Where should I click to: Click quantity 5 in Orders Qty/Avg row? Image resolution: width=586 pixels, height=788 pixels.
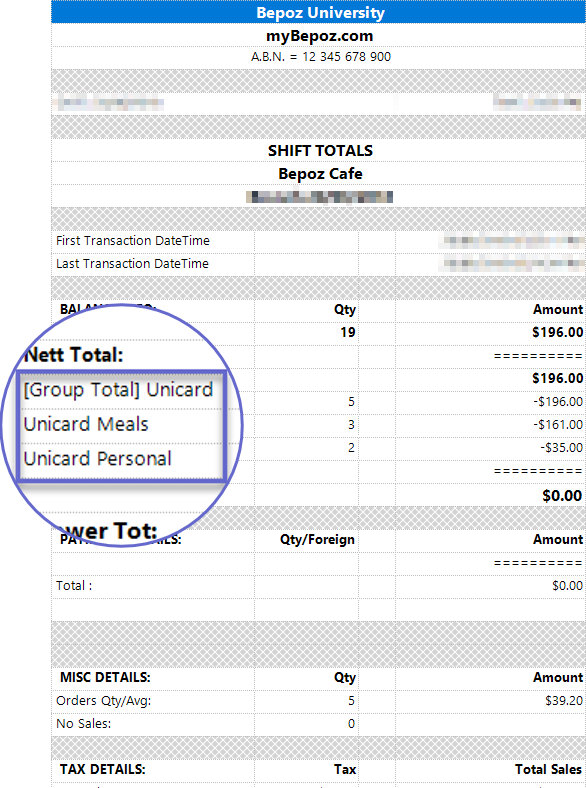point(351,701)
